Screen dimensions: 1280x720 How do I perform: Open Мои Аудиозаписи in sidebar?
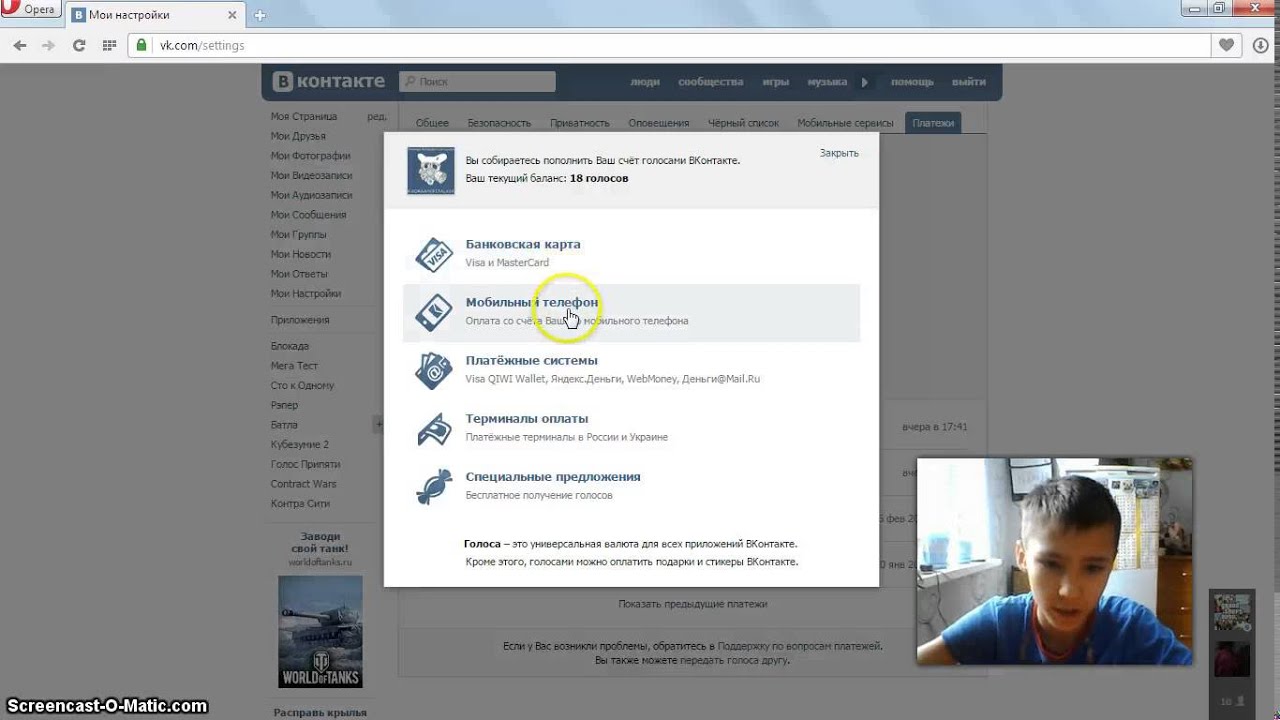pyautogui.click(x=311, y=195)
